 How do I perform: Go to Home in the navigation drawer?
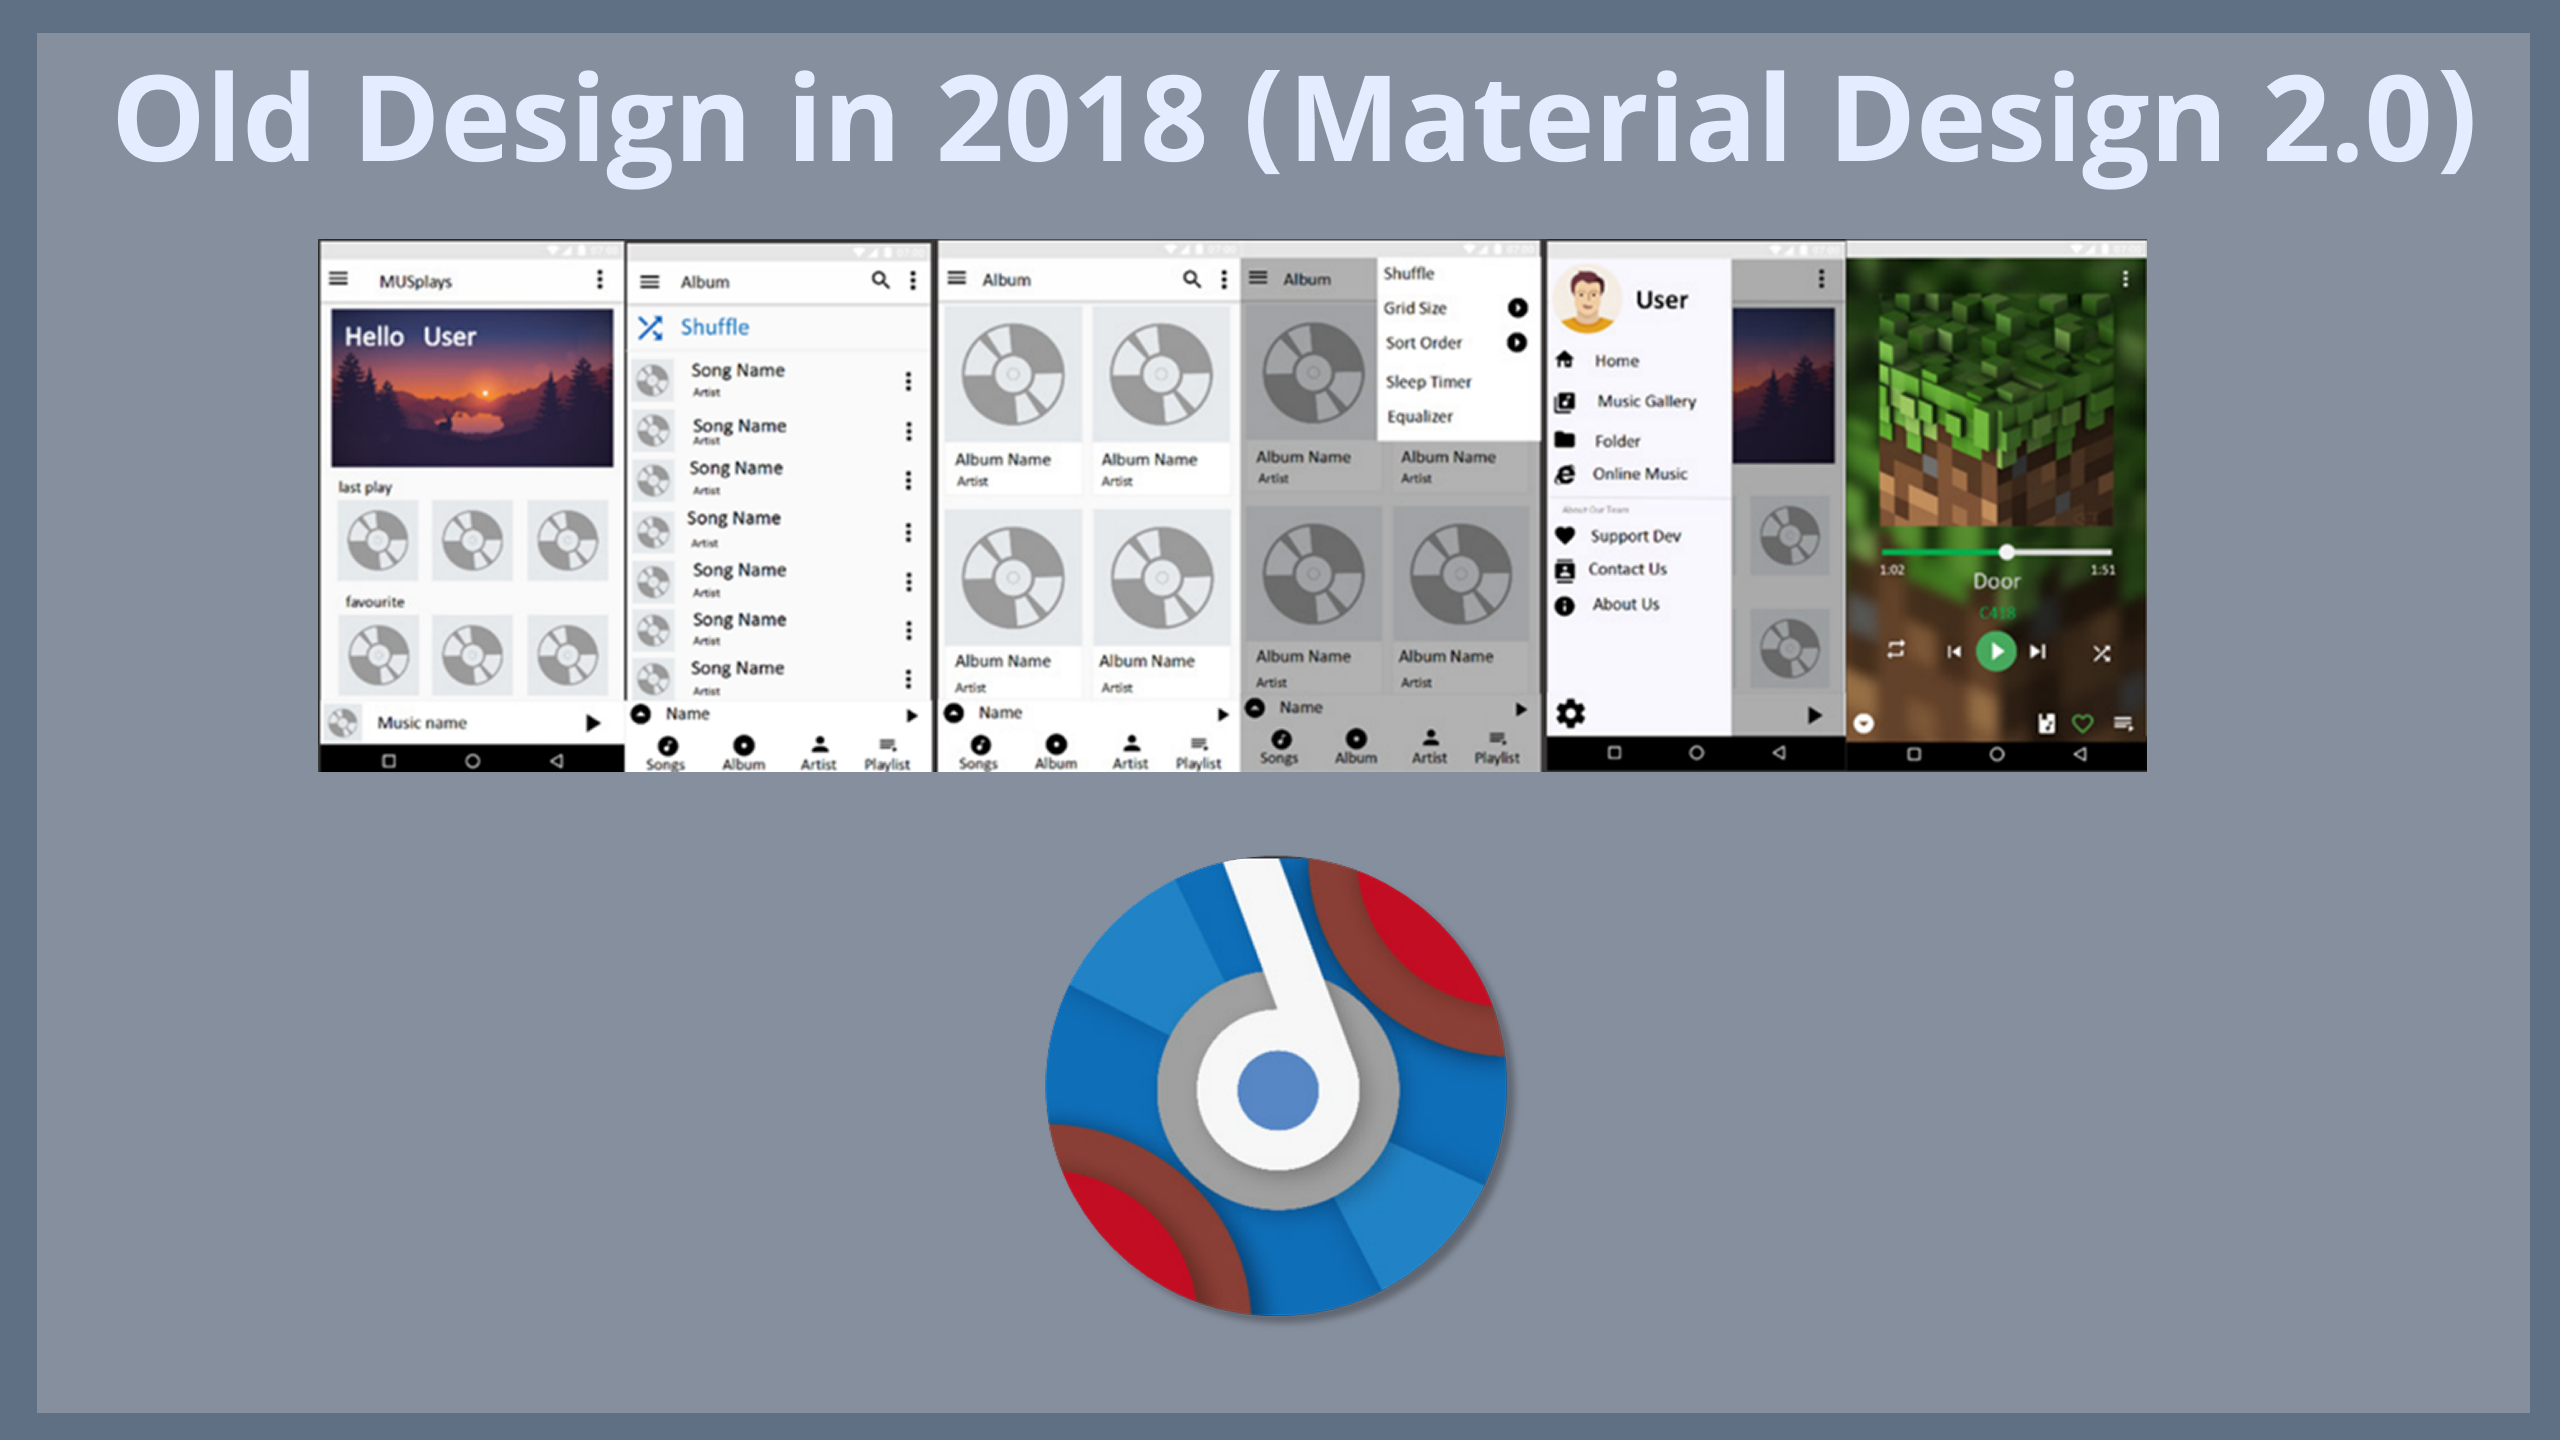(x=1617, y=361)
